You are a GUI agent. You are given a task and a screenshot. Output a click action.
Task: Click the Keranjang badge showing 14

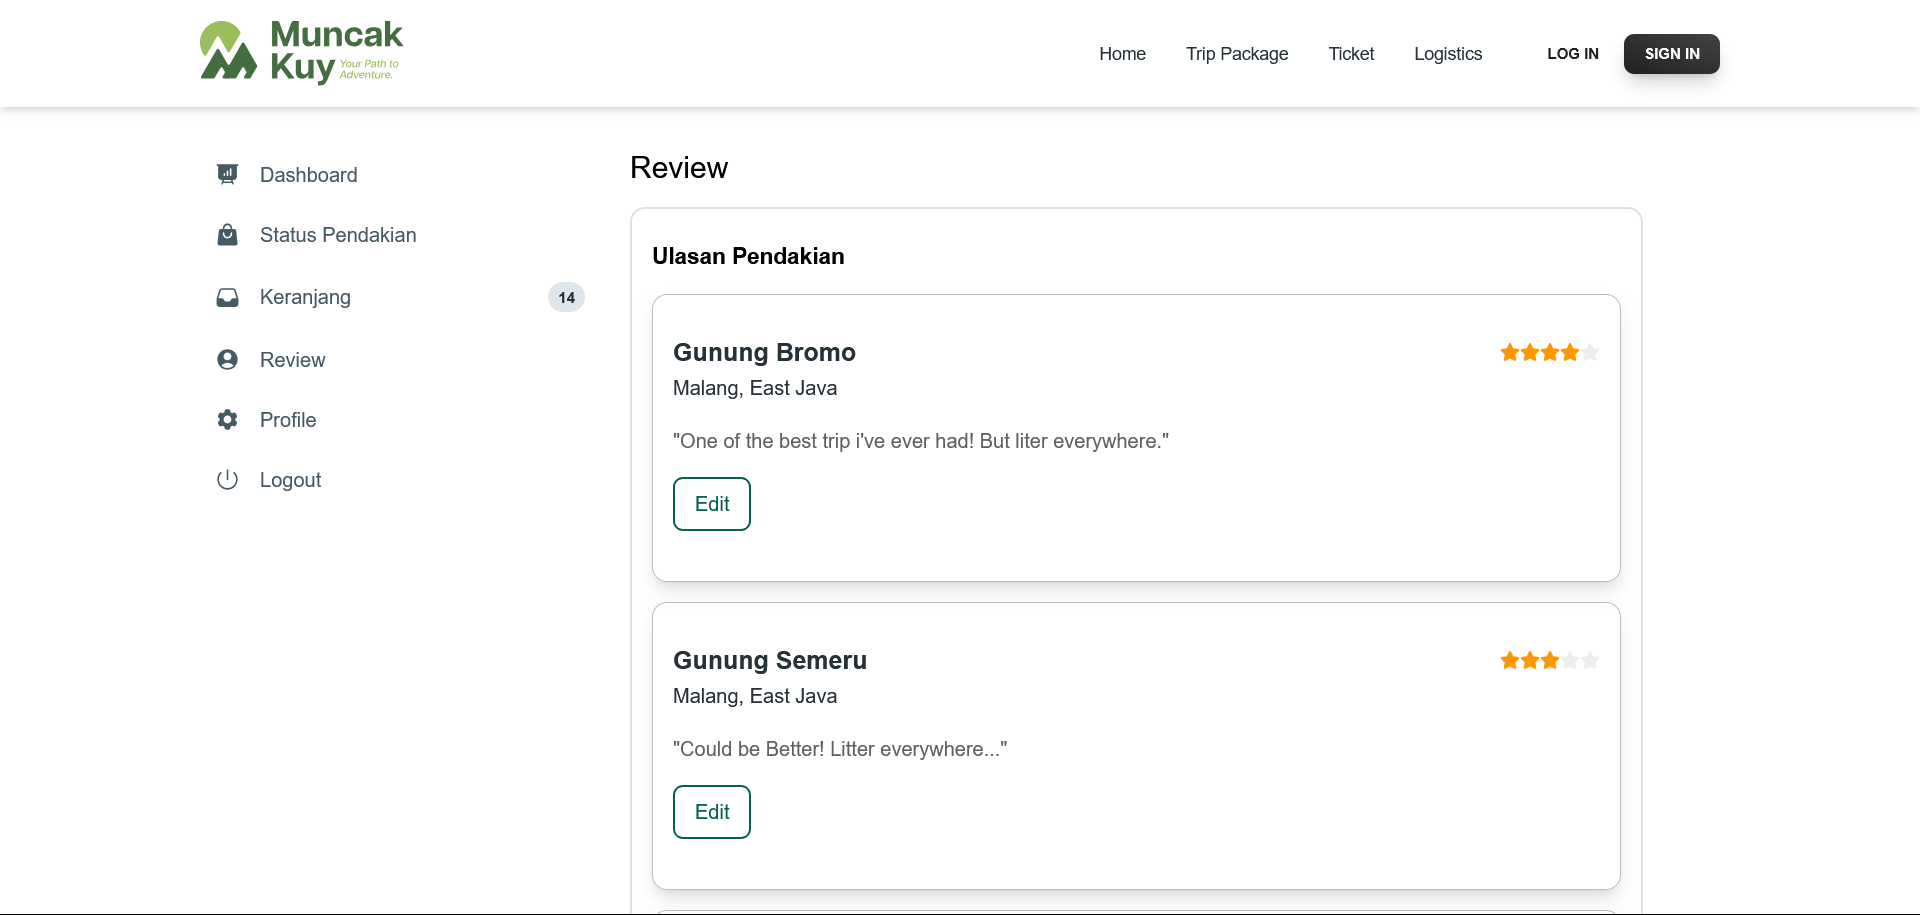[x=566, y=298]
